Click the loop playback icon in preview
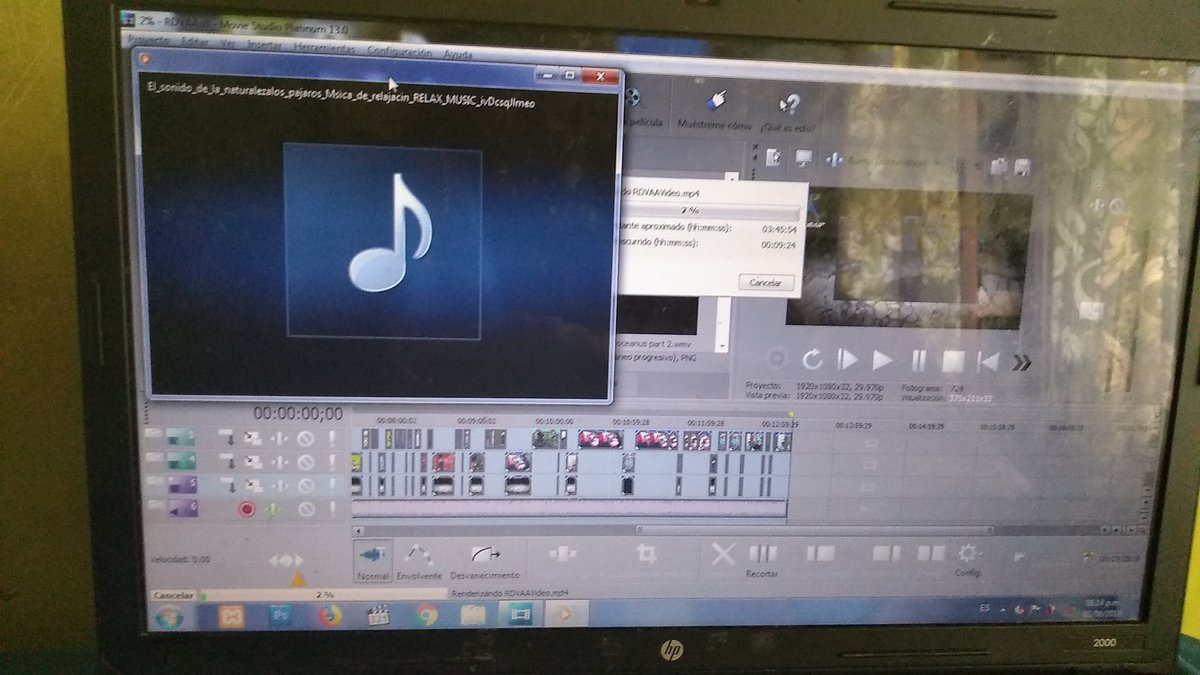Image resolution: width=1200 pixels, height=675 pixels. click(x=812, y=359)
